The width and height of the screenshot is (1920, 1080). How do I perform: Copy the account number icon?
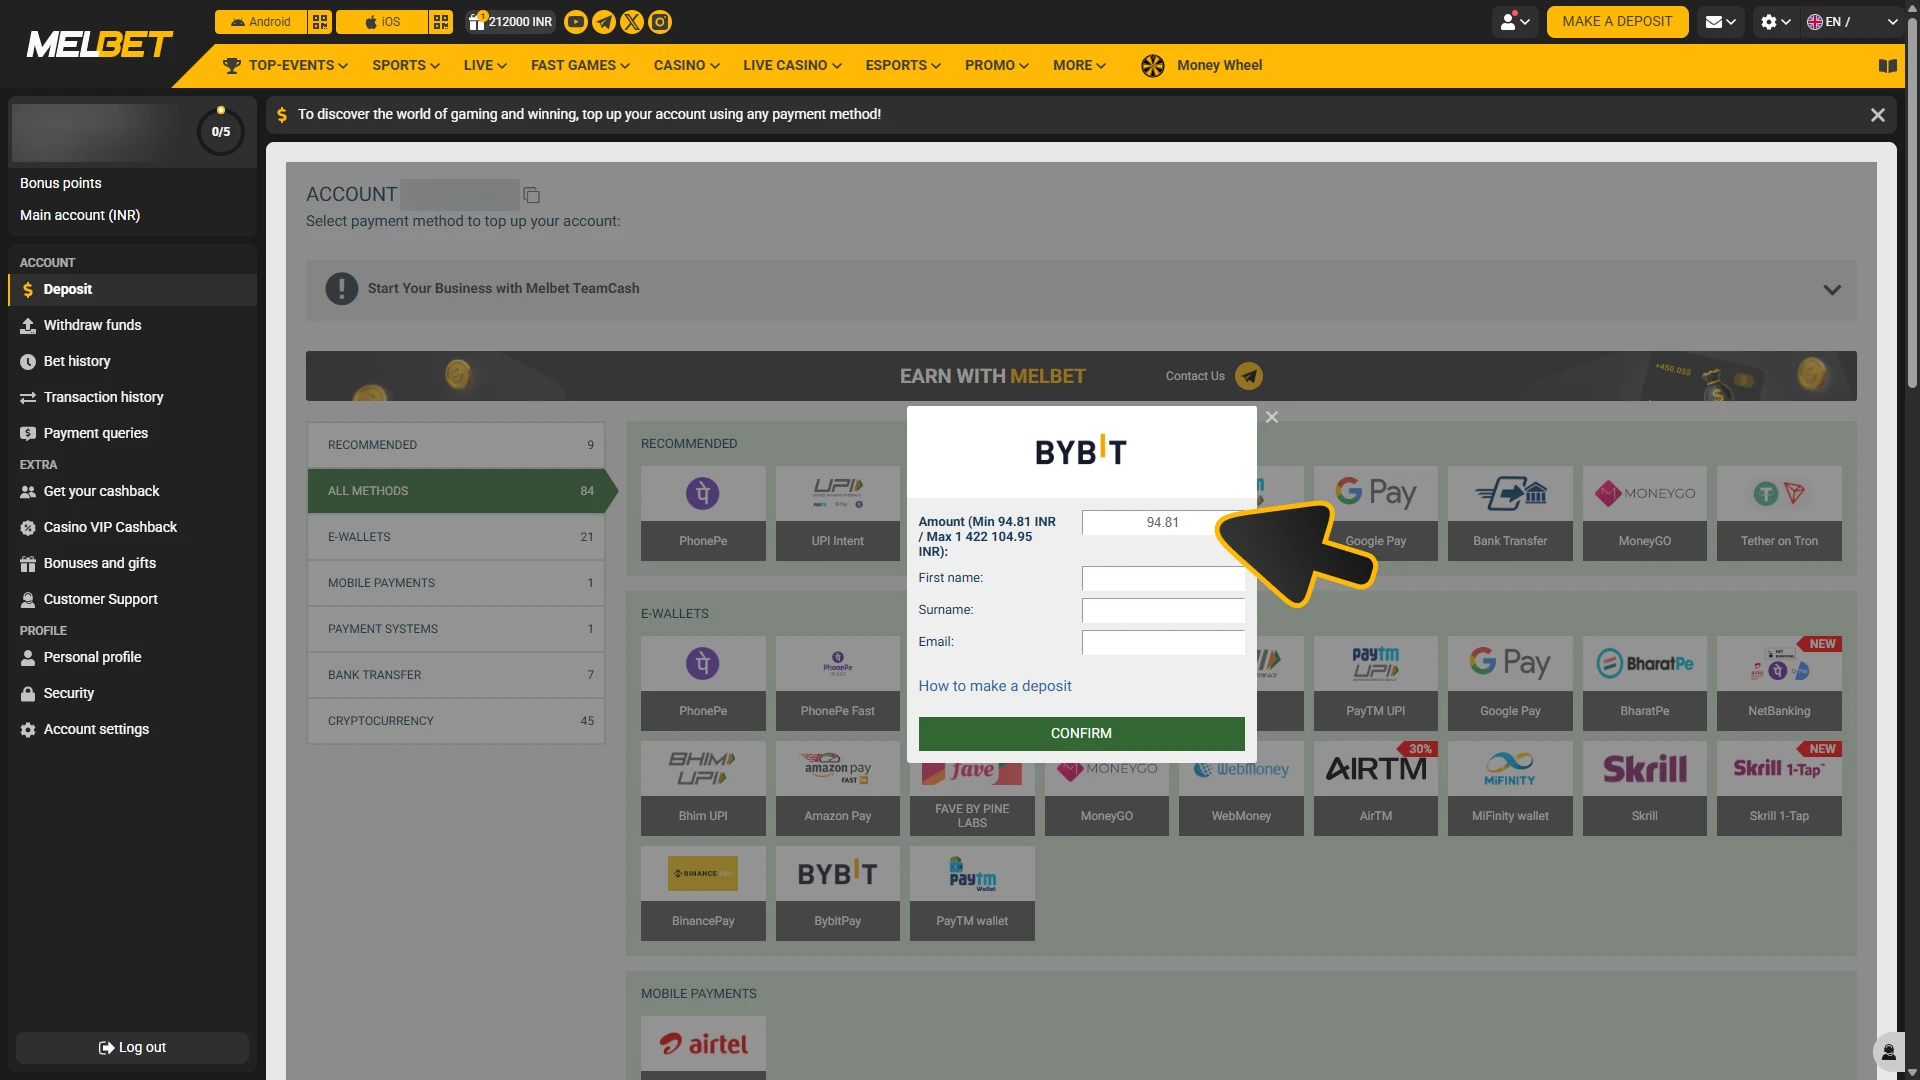pos(532,195)
